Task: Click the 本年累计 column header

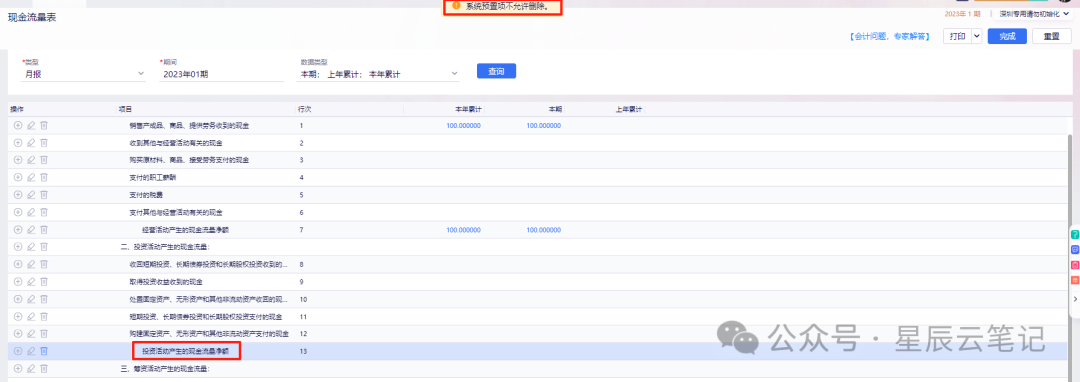Action: click(x=468, y=109)
